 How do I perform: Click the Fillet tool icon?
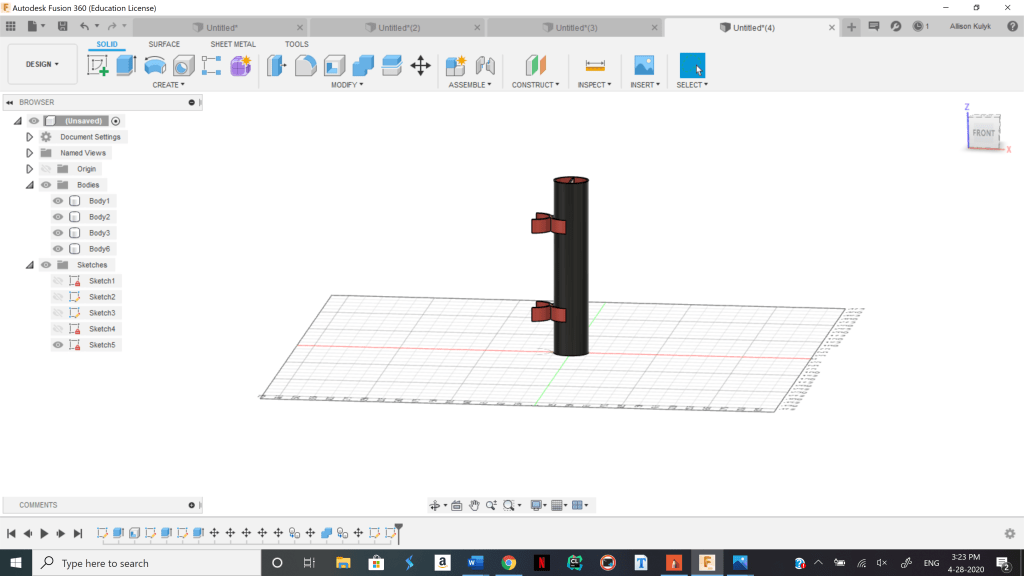(x=306, y=66)
